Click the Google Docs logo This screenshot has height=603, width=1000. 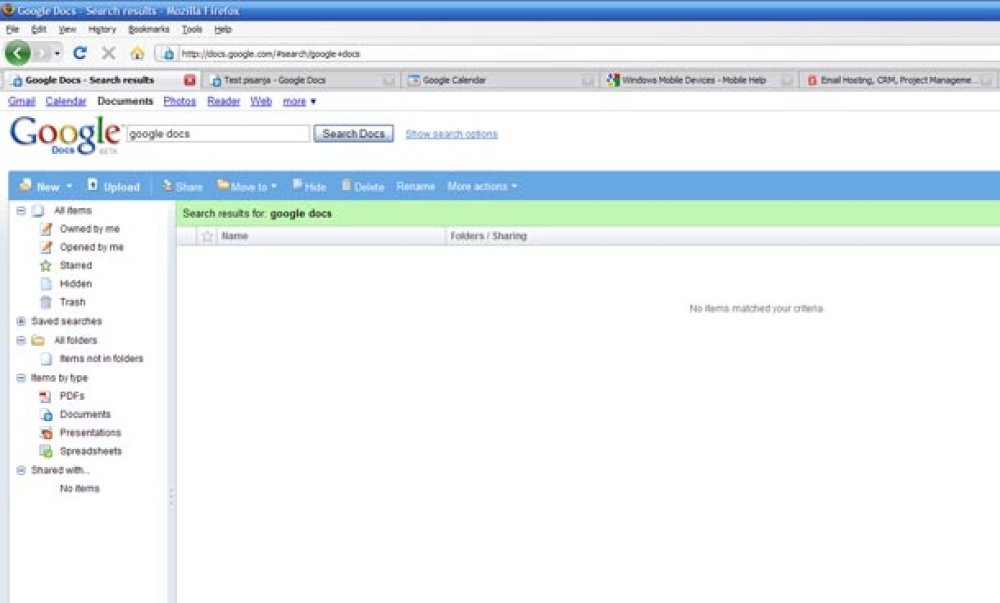point(64,134)
